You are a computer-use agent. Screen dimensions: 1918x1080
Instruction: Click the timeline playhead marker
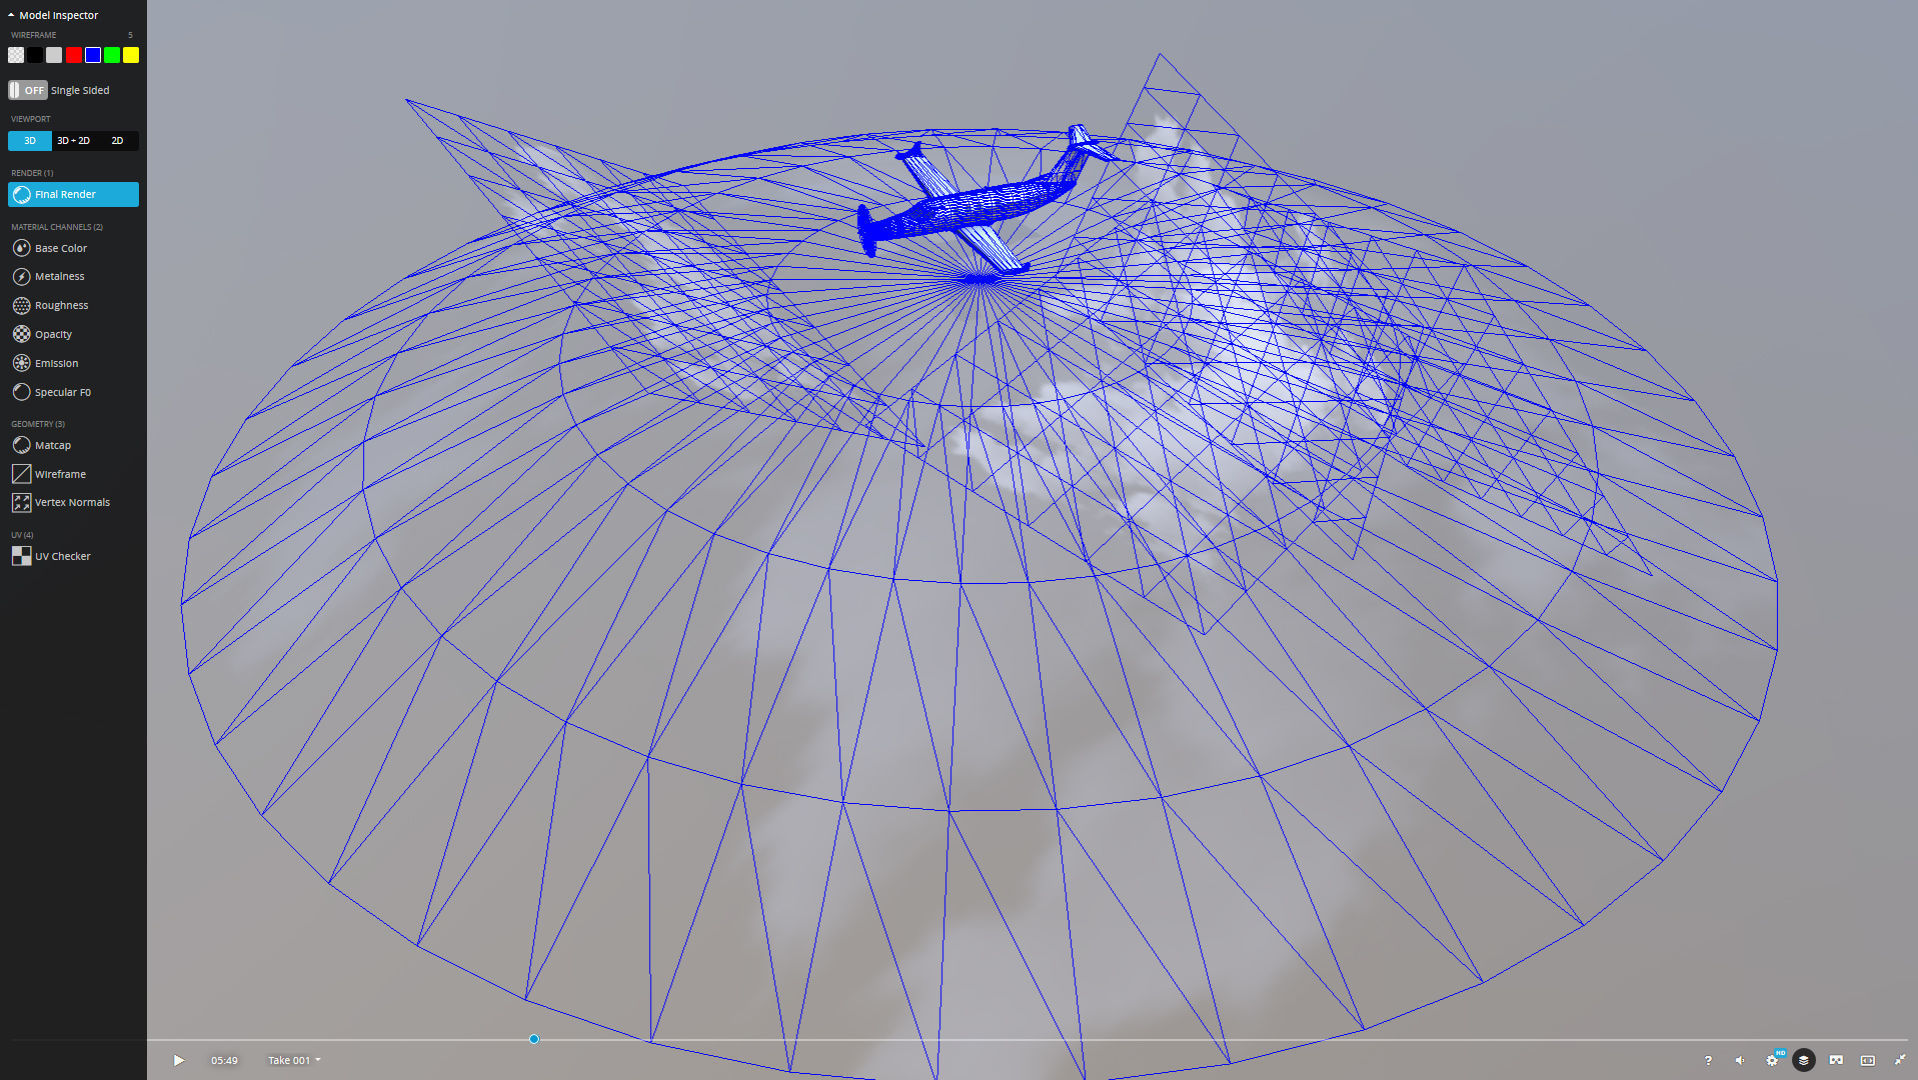(534, 1039)
